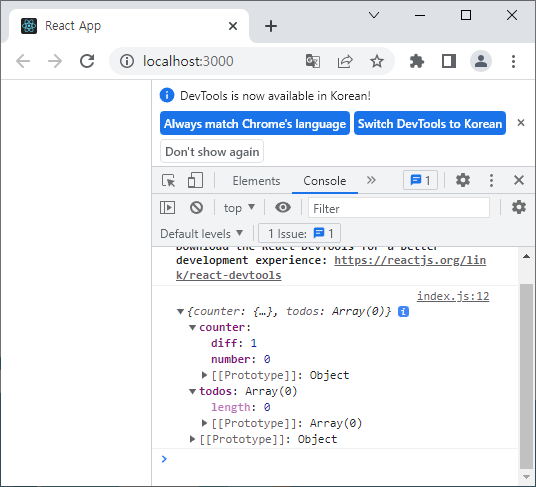Select the length: 0 property

(241, 407)
